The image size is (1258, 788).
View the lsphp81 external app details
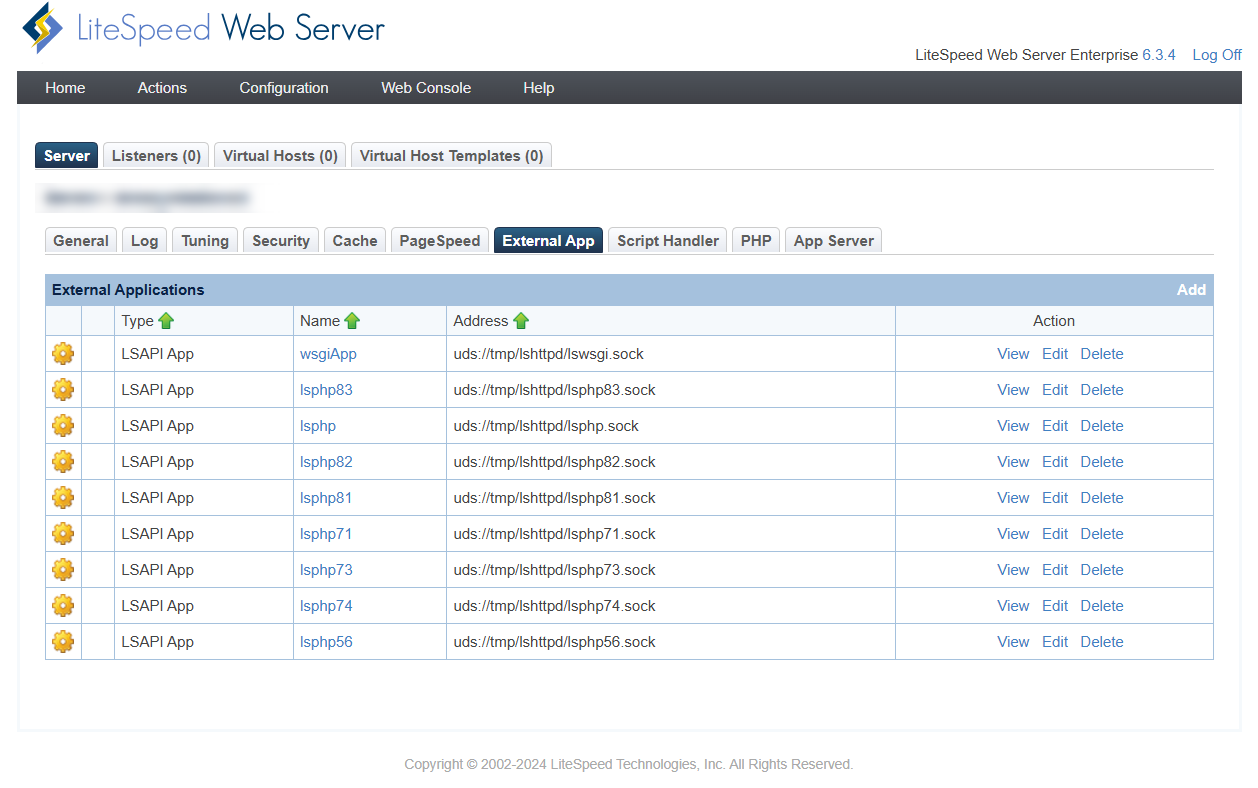click(x=1013, y=498)
